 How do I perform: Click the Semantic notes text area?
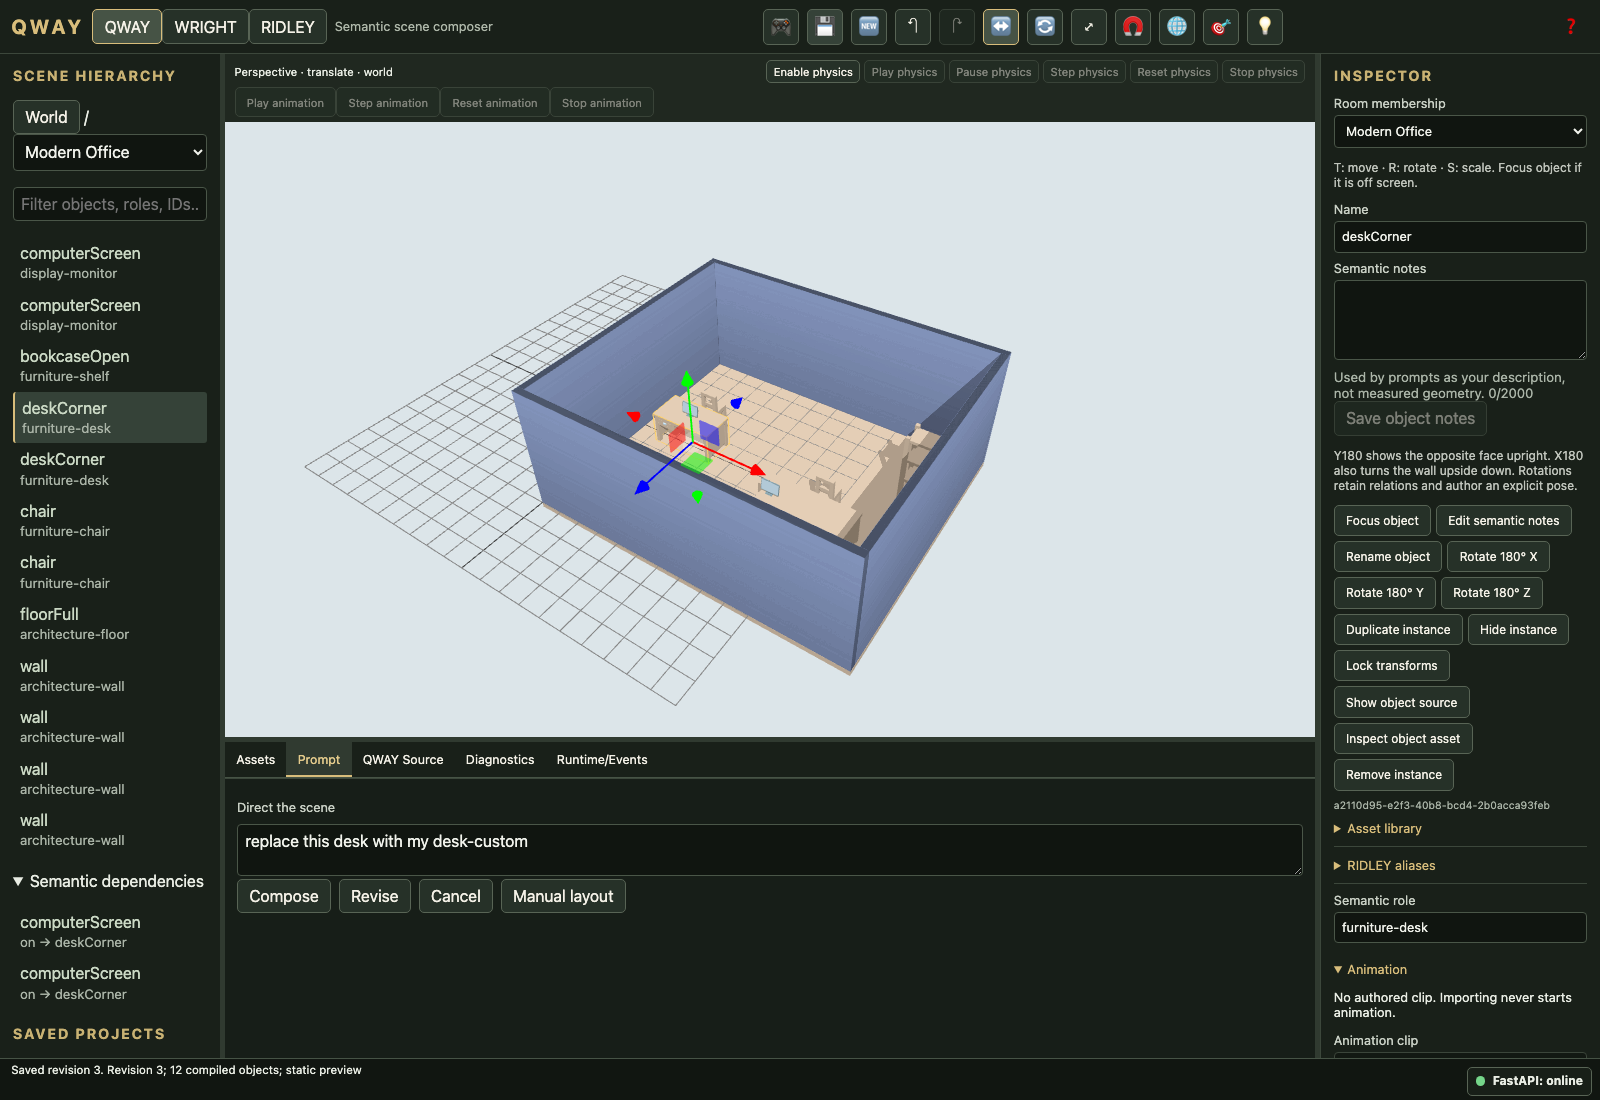pos(1460,320)
